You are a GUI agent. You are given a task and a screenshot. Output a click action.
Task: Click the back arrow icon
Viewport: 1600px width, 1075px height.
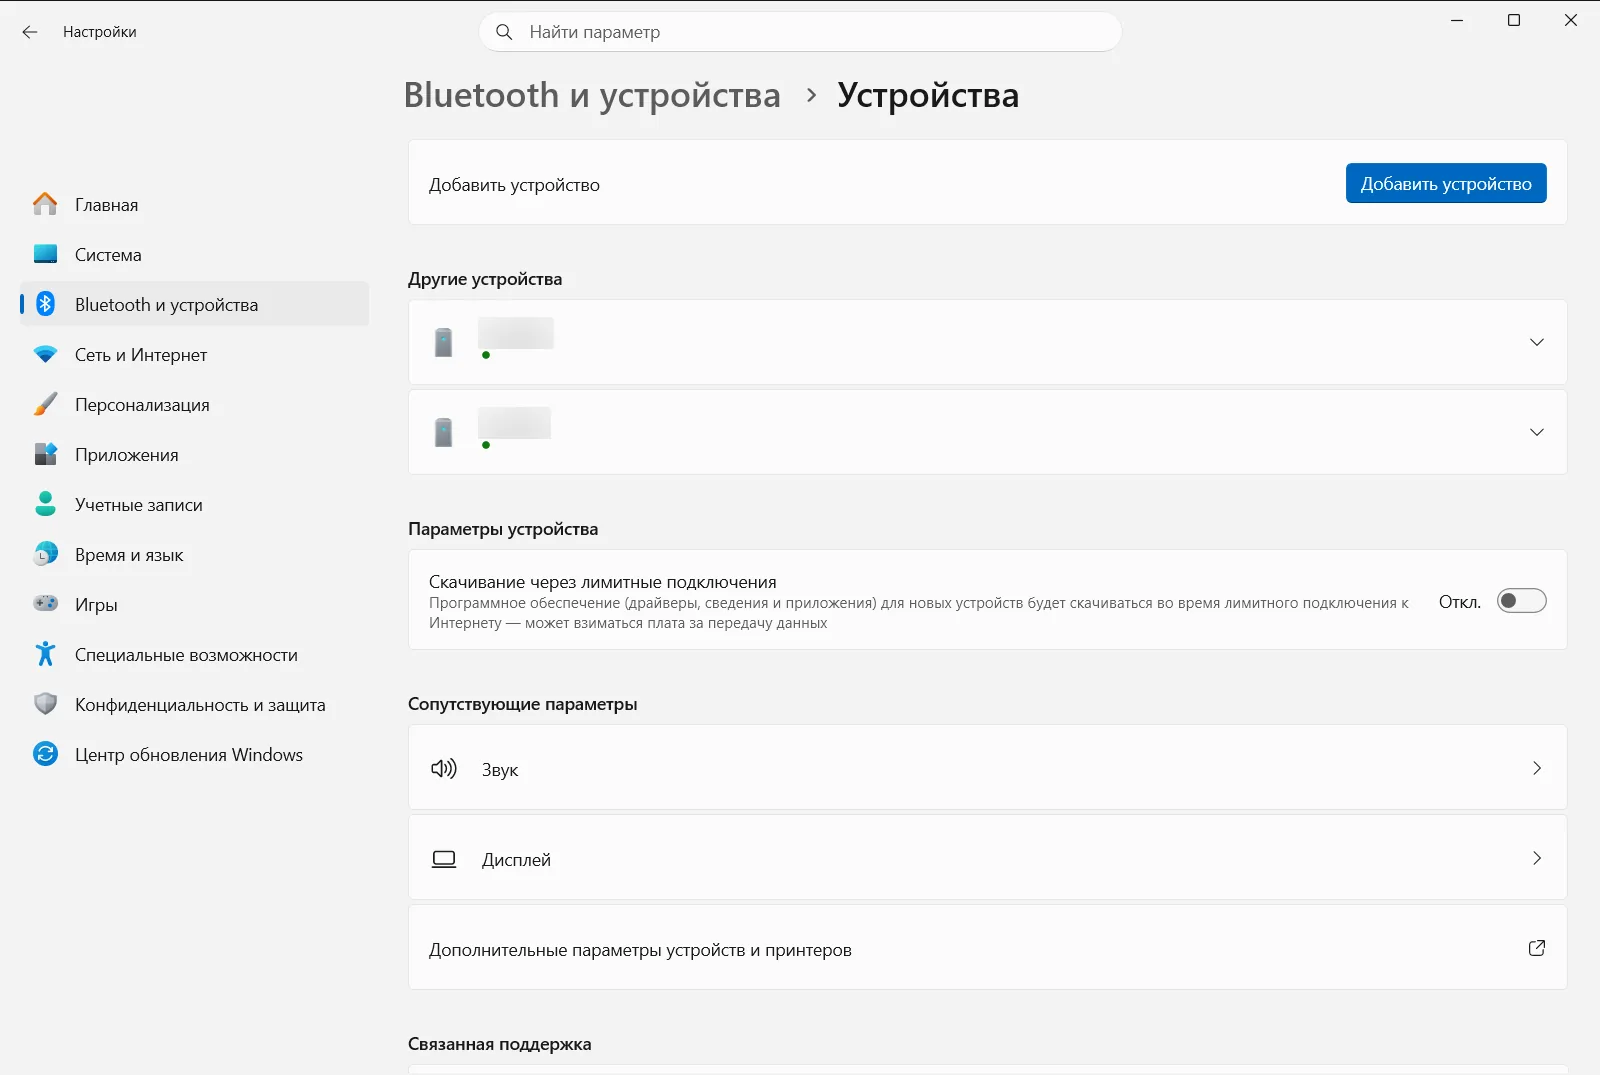pyautogui.click(x=30, y=32)
